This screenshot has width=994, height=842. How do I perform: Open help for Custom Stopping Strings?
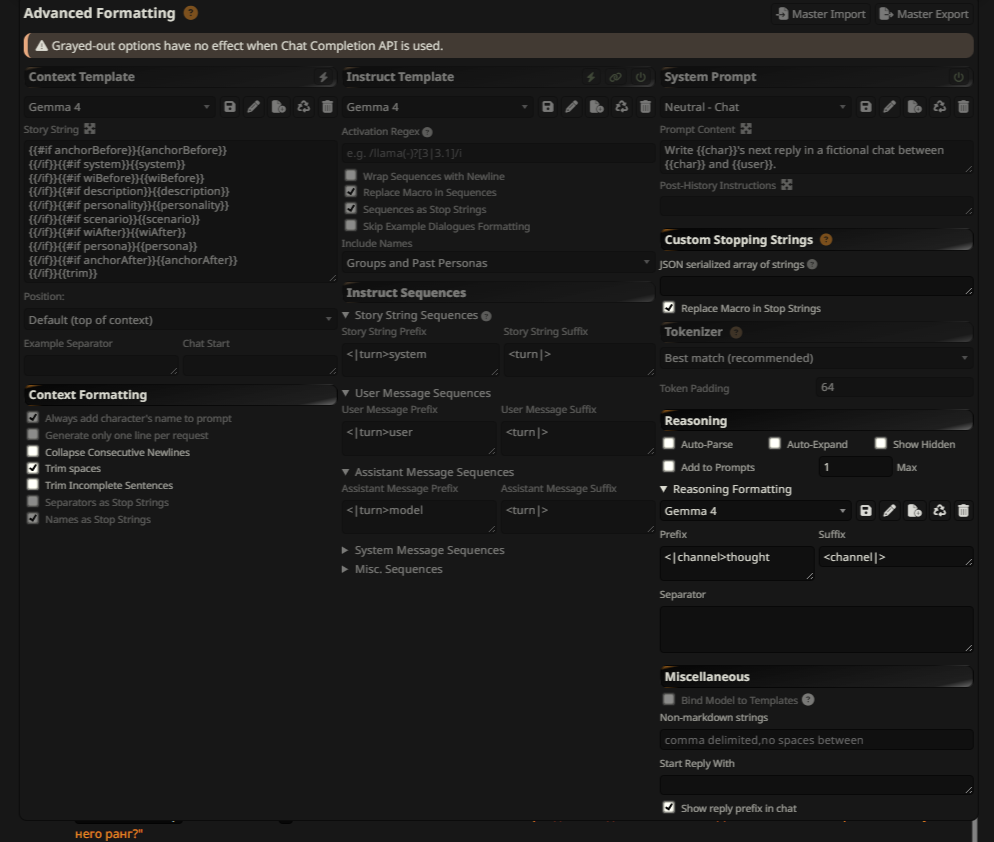[x=826, y=240]
